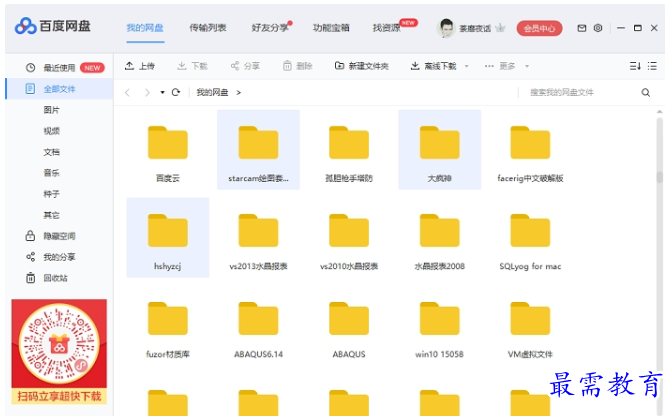Click the Baidu Netdisk logo
Image resolution: width=671 pixels, height=416 pixels.
pos(53,26)
